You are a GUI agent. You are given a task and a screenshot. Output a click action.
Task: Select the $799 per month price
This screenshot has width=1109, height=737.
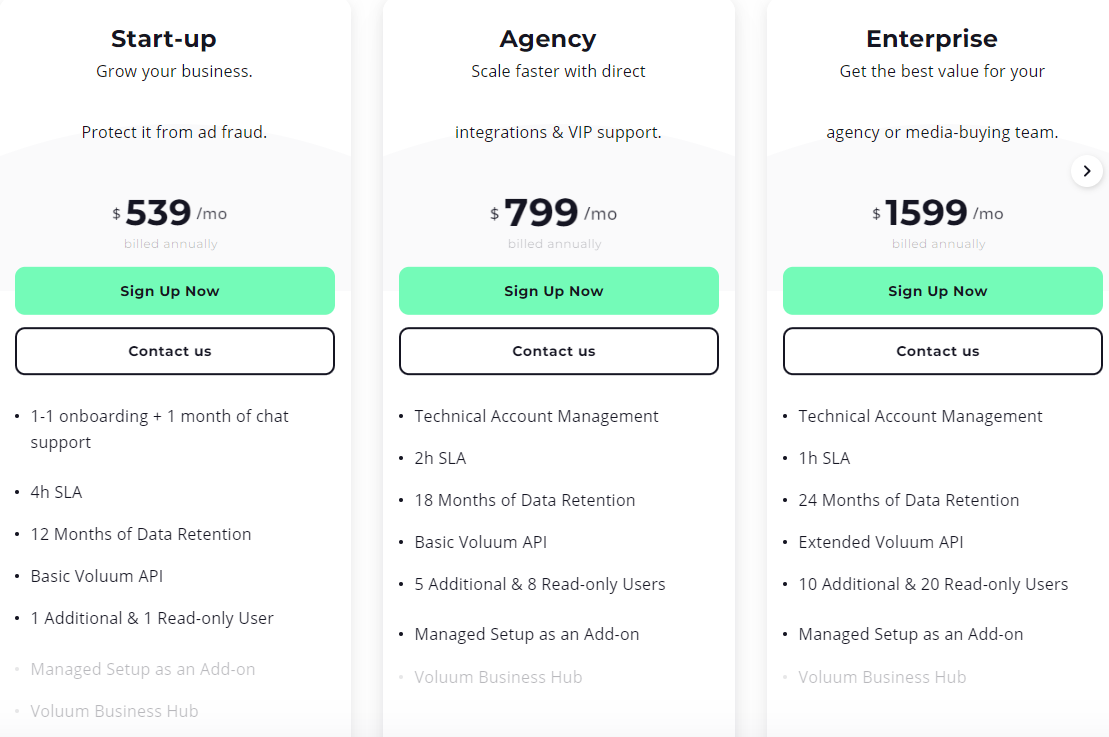click(x=541, y=213)
